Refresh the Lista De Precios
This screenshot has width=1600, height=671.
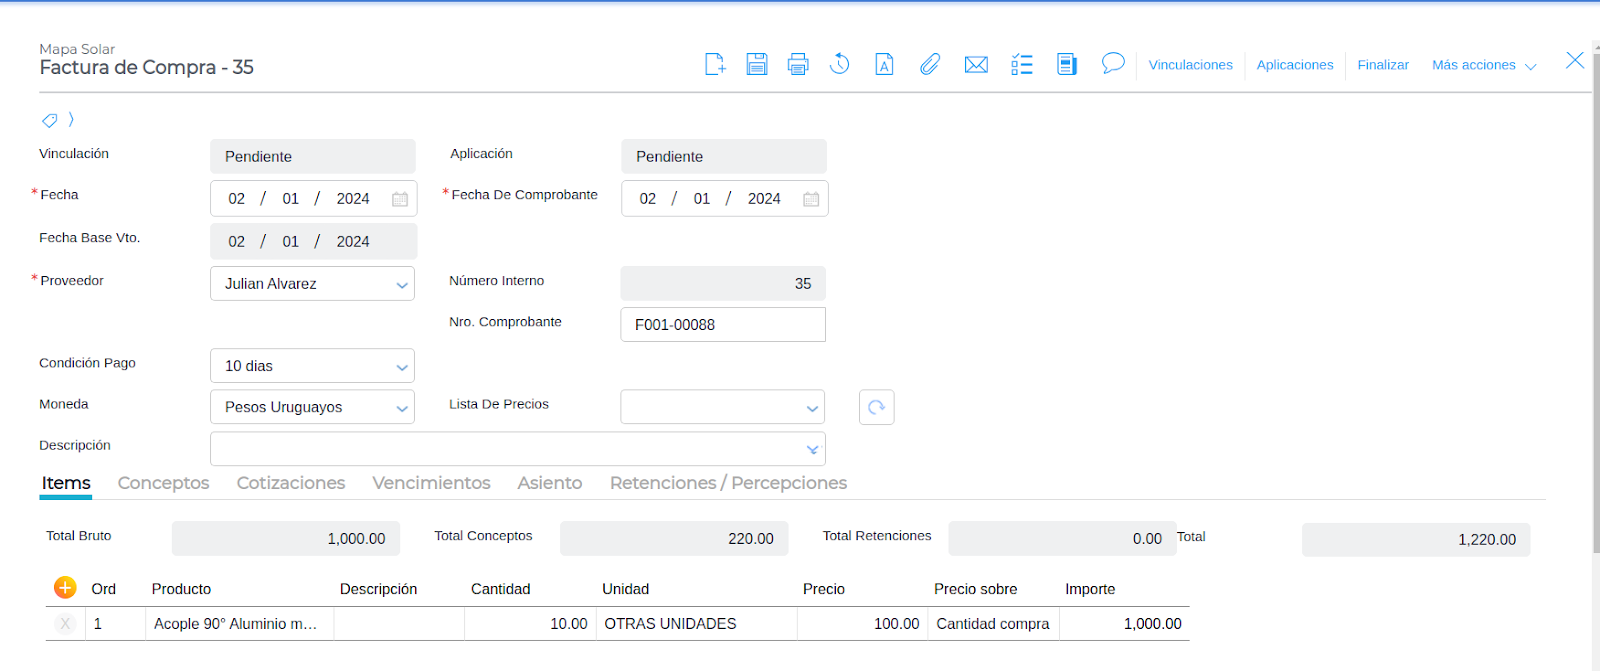point(876,407)
